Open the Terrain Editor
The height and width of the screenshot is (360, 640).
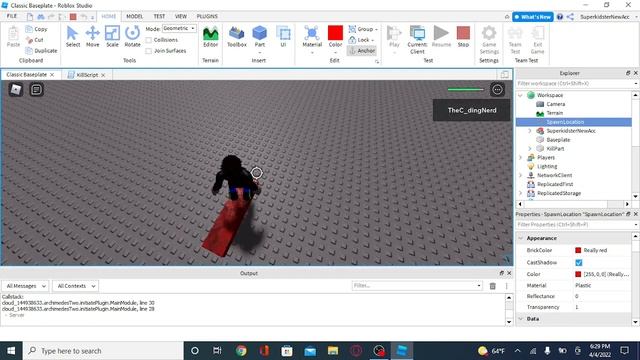tap(211, 36)
